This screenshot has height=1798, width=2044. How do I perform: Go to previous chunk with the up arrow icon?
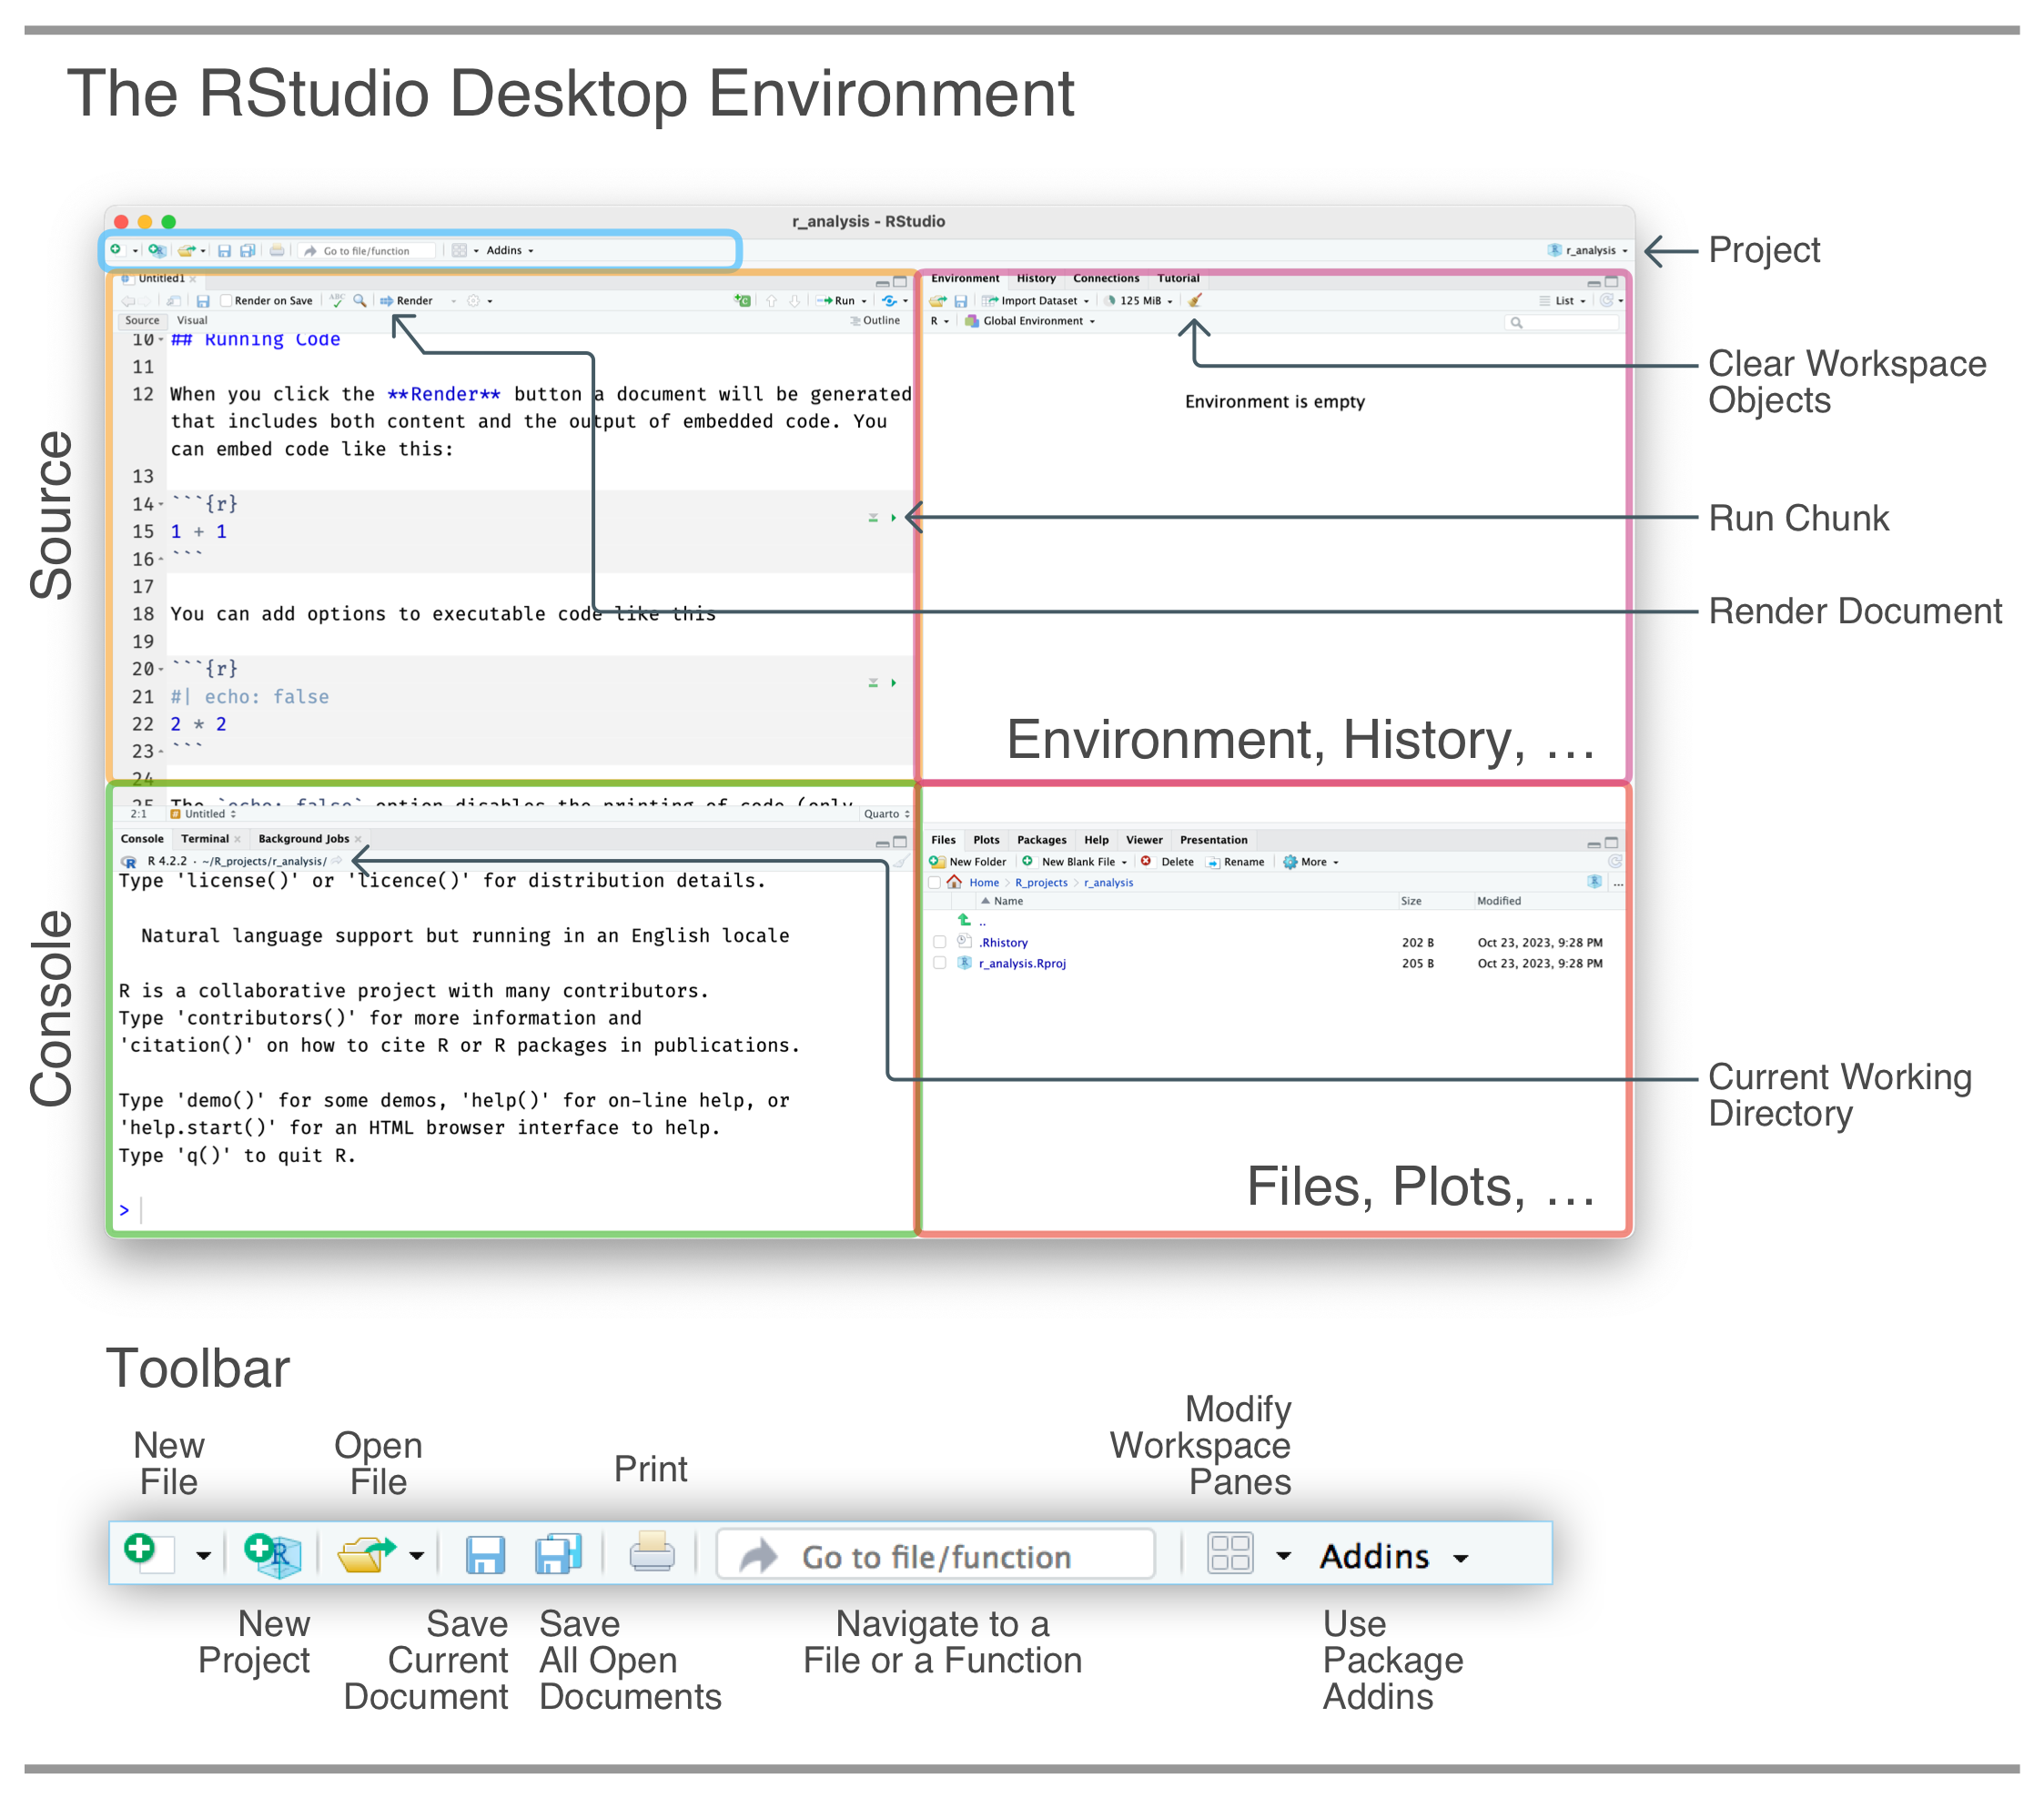coord(771,301)
